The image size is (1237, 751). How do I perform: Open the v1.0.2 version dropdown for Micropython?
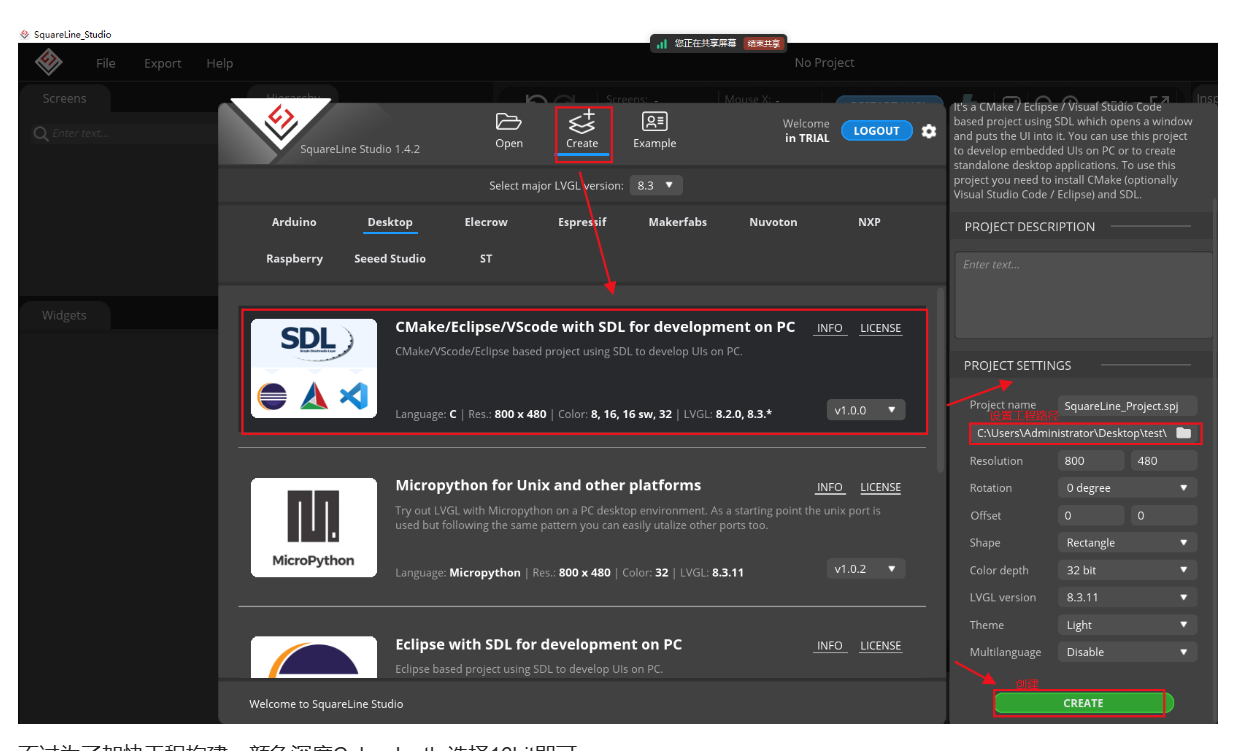866,568
